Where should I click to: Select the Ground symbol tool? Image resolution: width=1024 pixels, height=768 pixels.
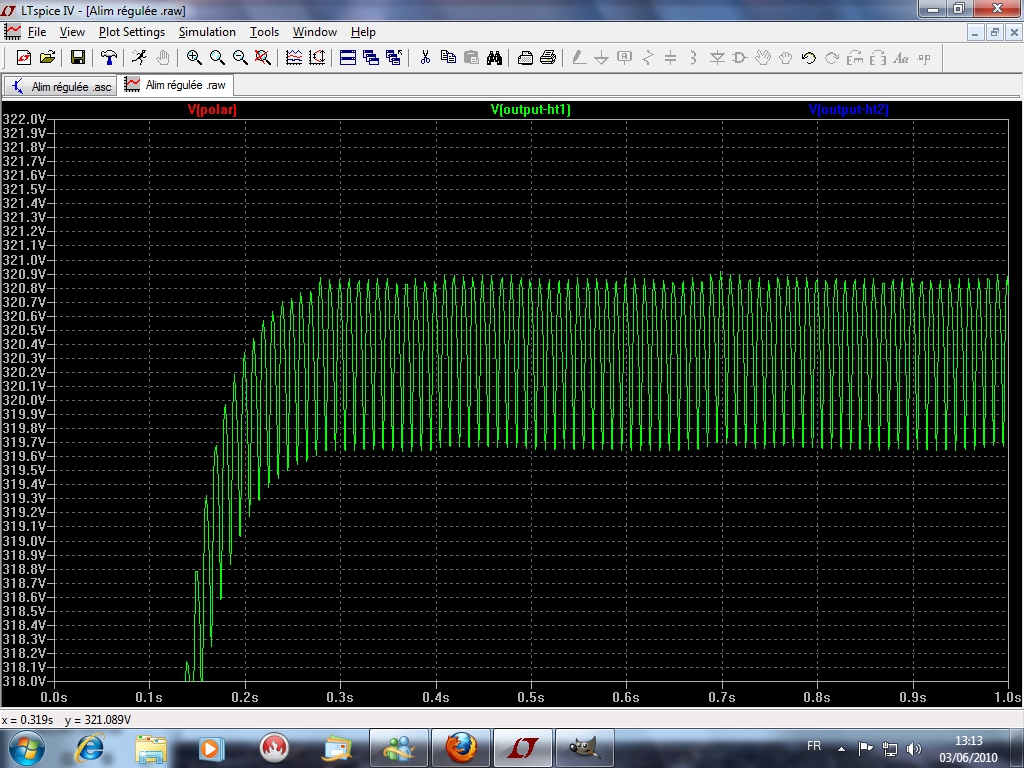click(x=601, y=58)
